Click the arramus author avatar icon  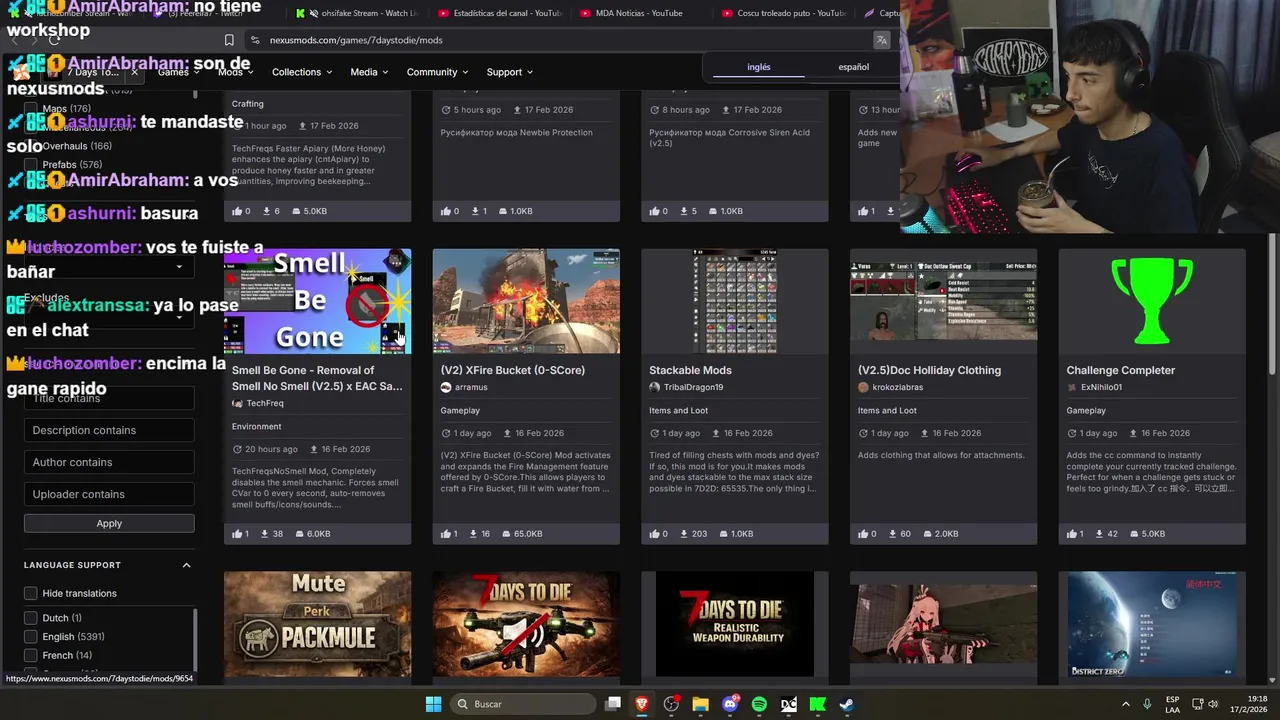446,387
